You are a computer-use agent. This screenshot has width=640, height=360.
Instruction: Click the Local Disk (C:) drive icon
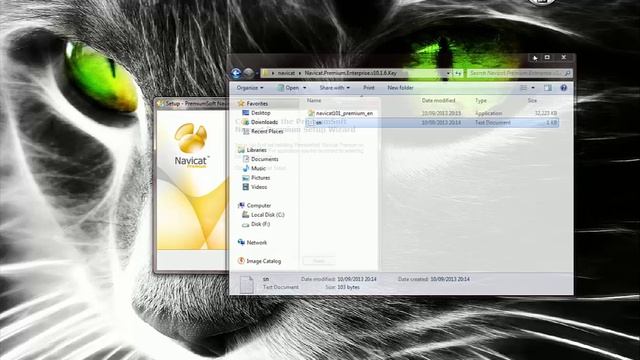[x=246, y=215]
